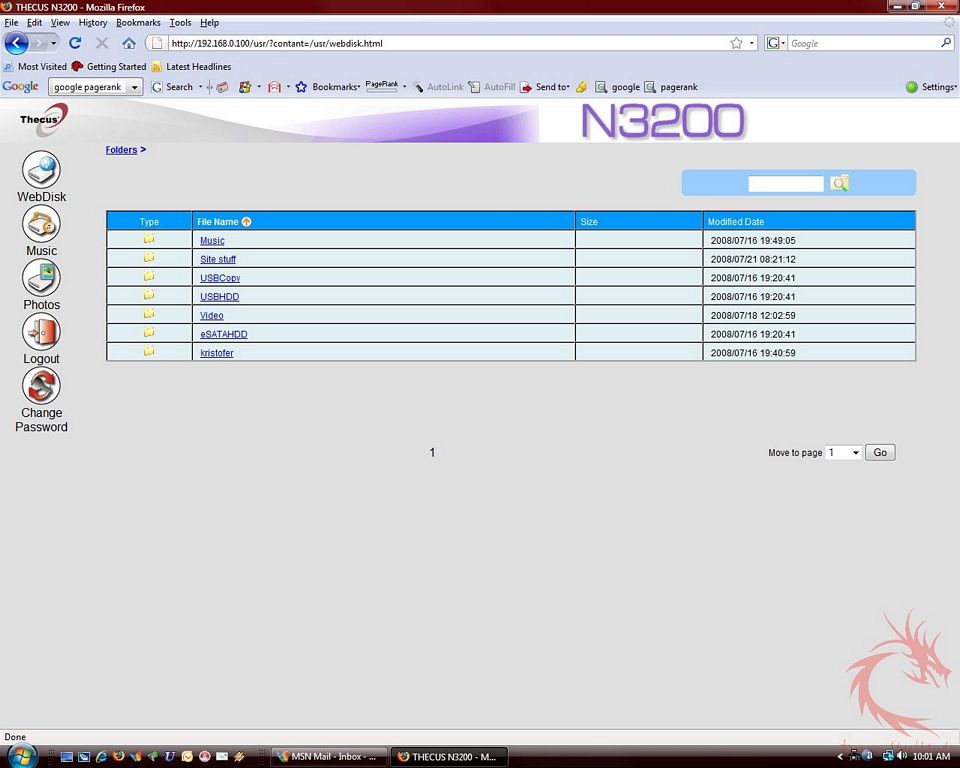Click the folder icon in eSATAHDD row
Image resolution: width=960 pixels, height=768 pixels.
point(149,333)
